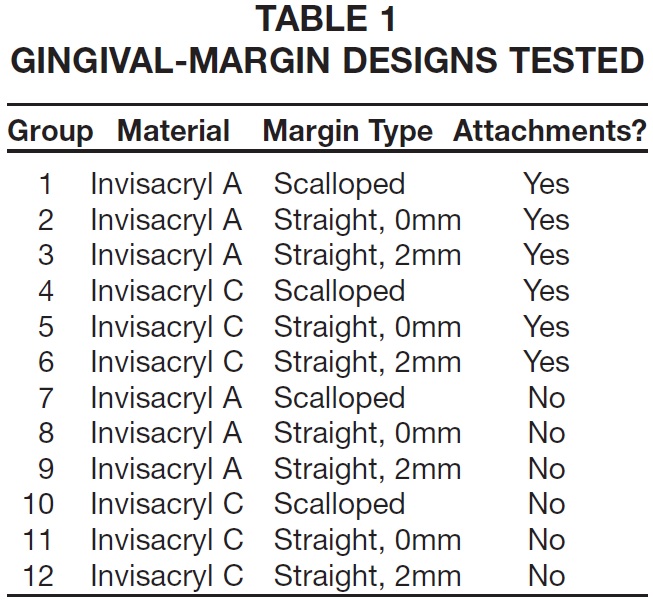The height and width of the screenshot is (607, 653).
Task: Select group number 11 cell
Action: click(x=38, y=540)
